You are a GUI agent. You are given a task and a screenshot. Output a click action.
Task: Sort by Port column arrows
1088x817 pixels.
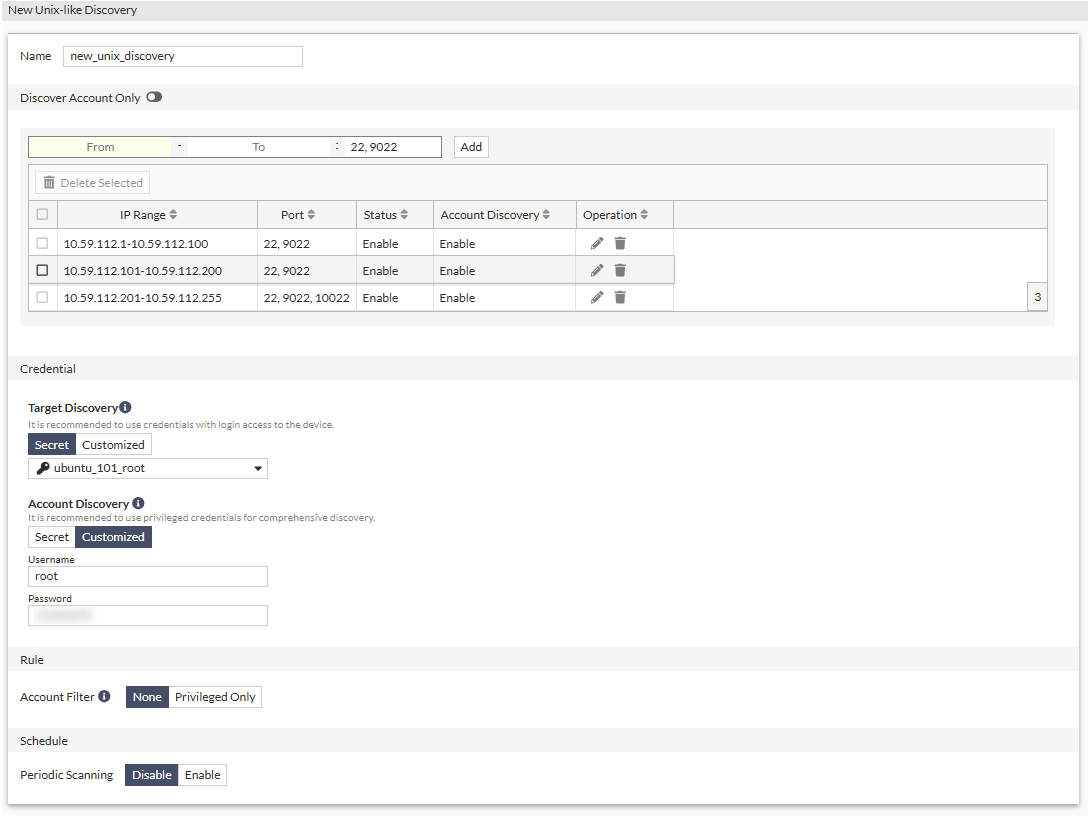[x=312, y=215]
